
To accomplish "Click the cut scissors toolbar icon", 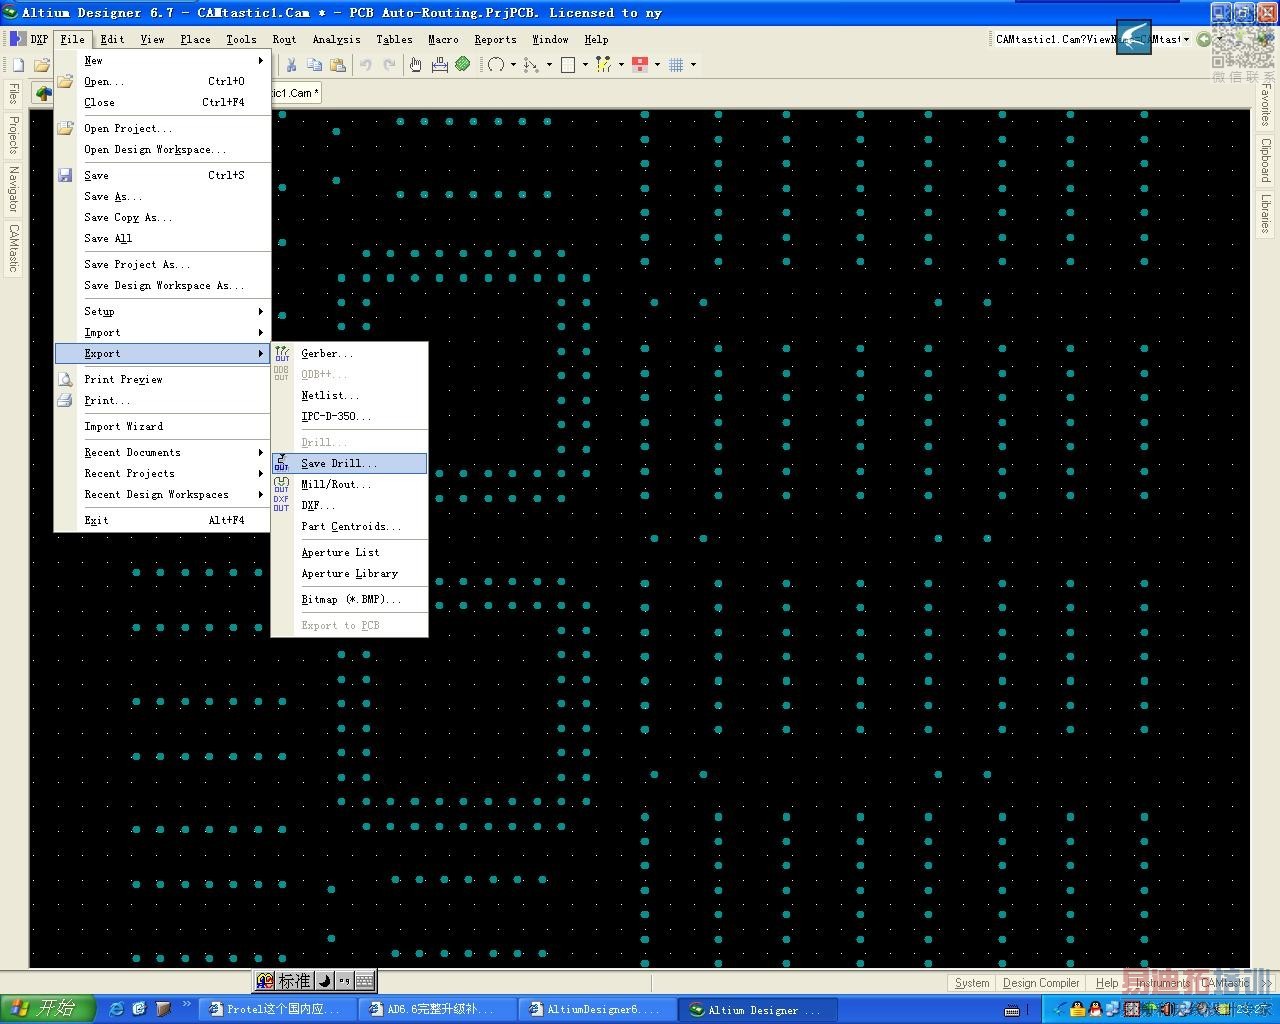I will (291, 65).
